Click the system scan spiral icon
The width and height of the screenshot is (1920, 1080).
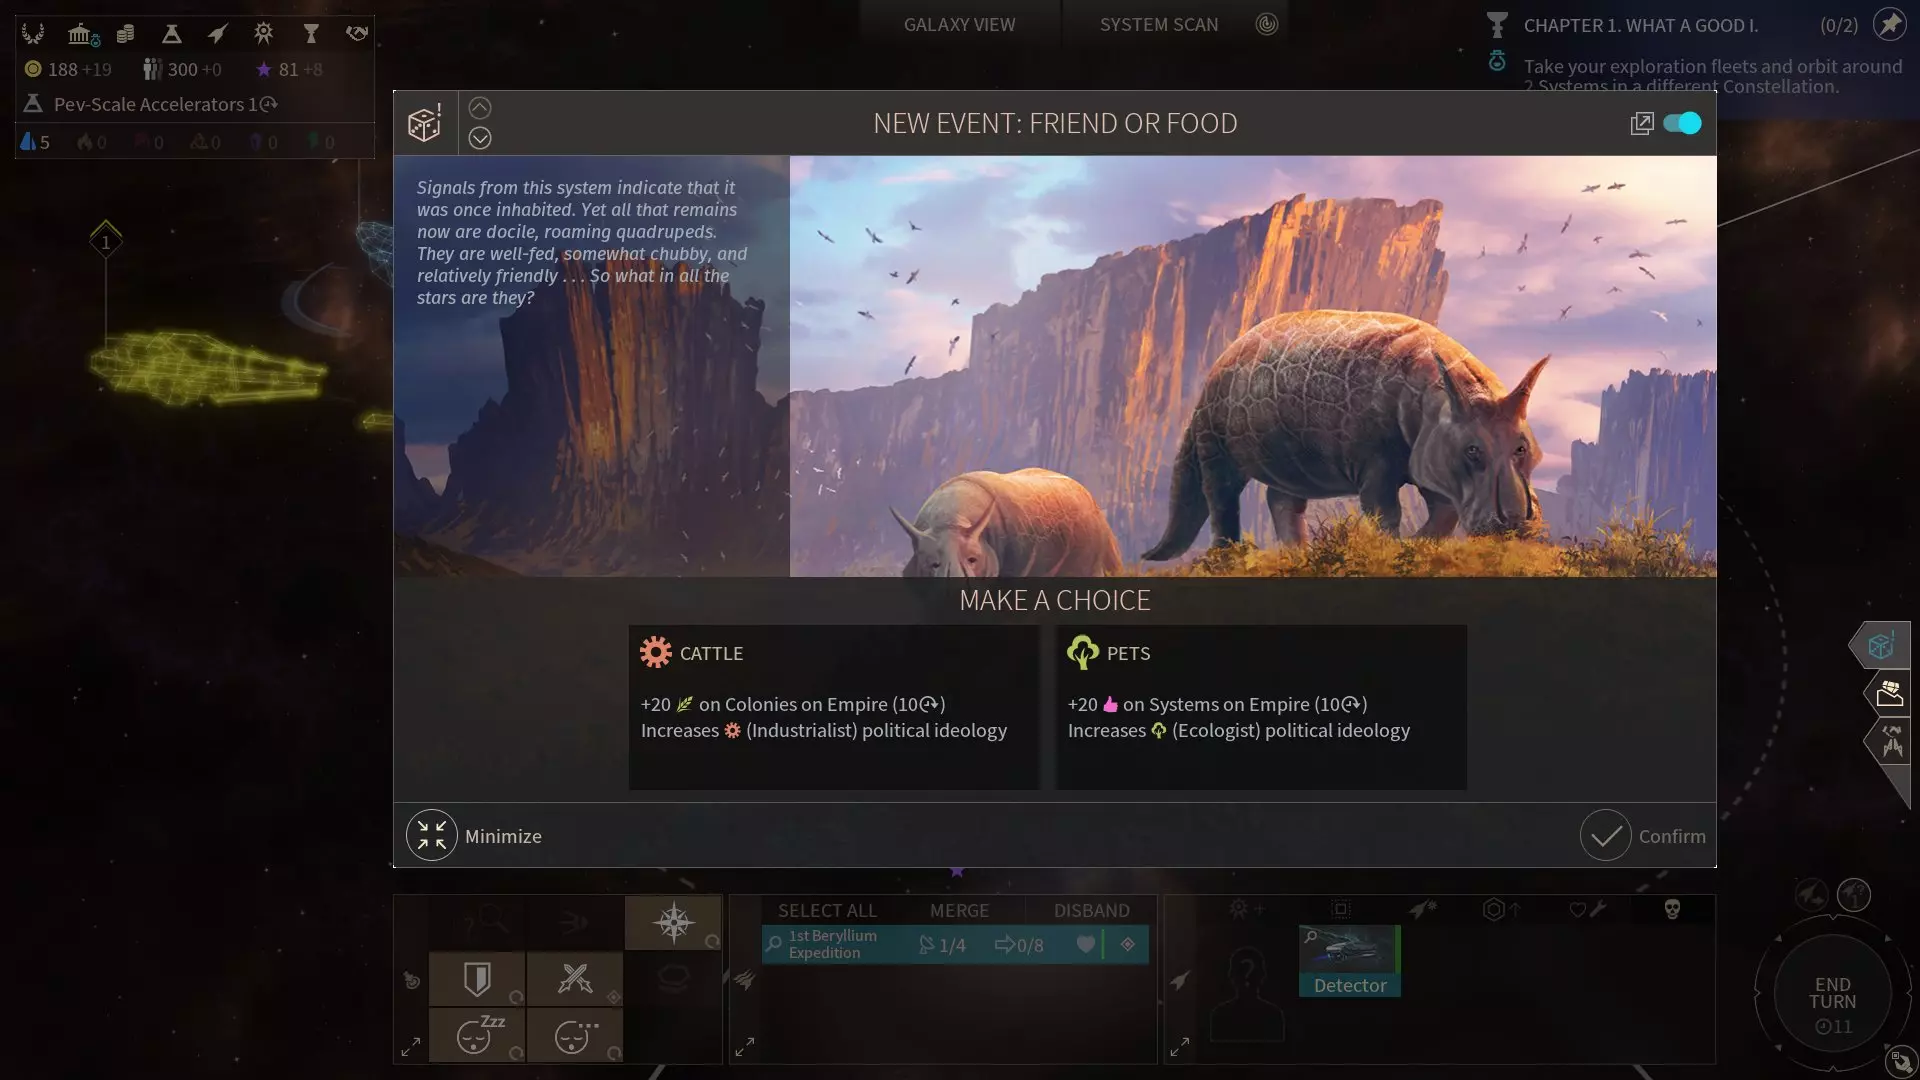1267,24
